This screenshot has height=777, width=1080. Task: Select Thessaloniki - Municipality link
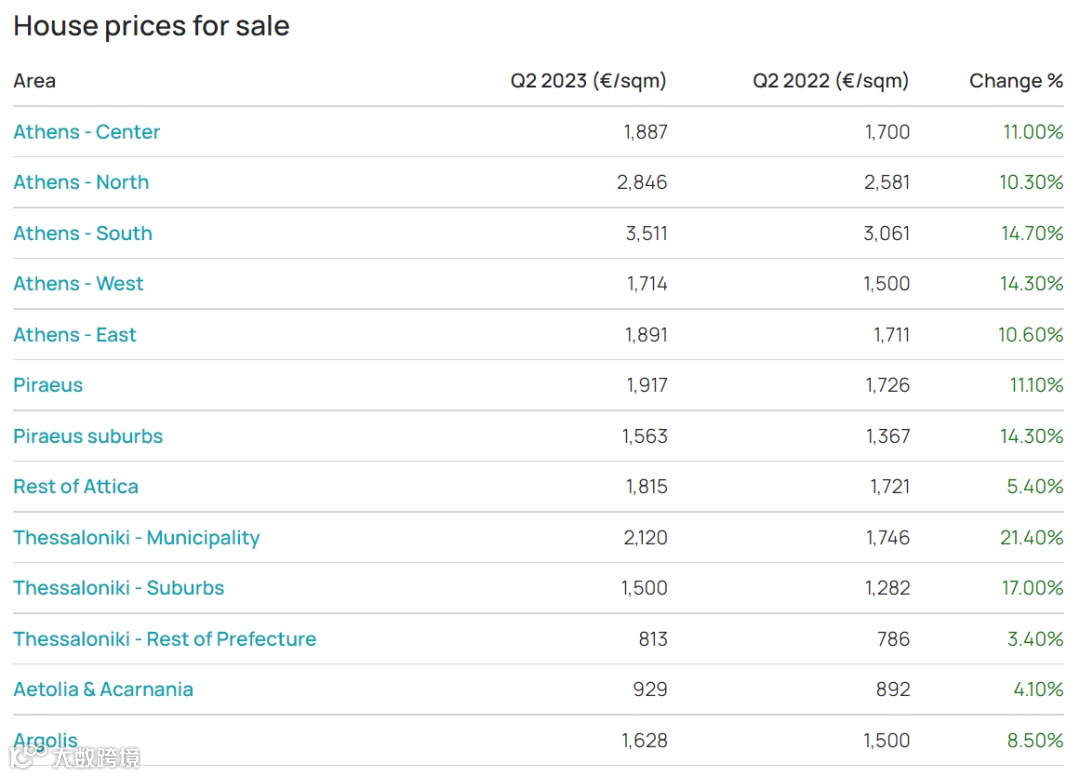click(x=136, y=538)
